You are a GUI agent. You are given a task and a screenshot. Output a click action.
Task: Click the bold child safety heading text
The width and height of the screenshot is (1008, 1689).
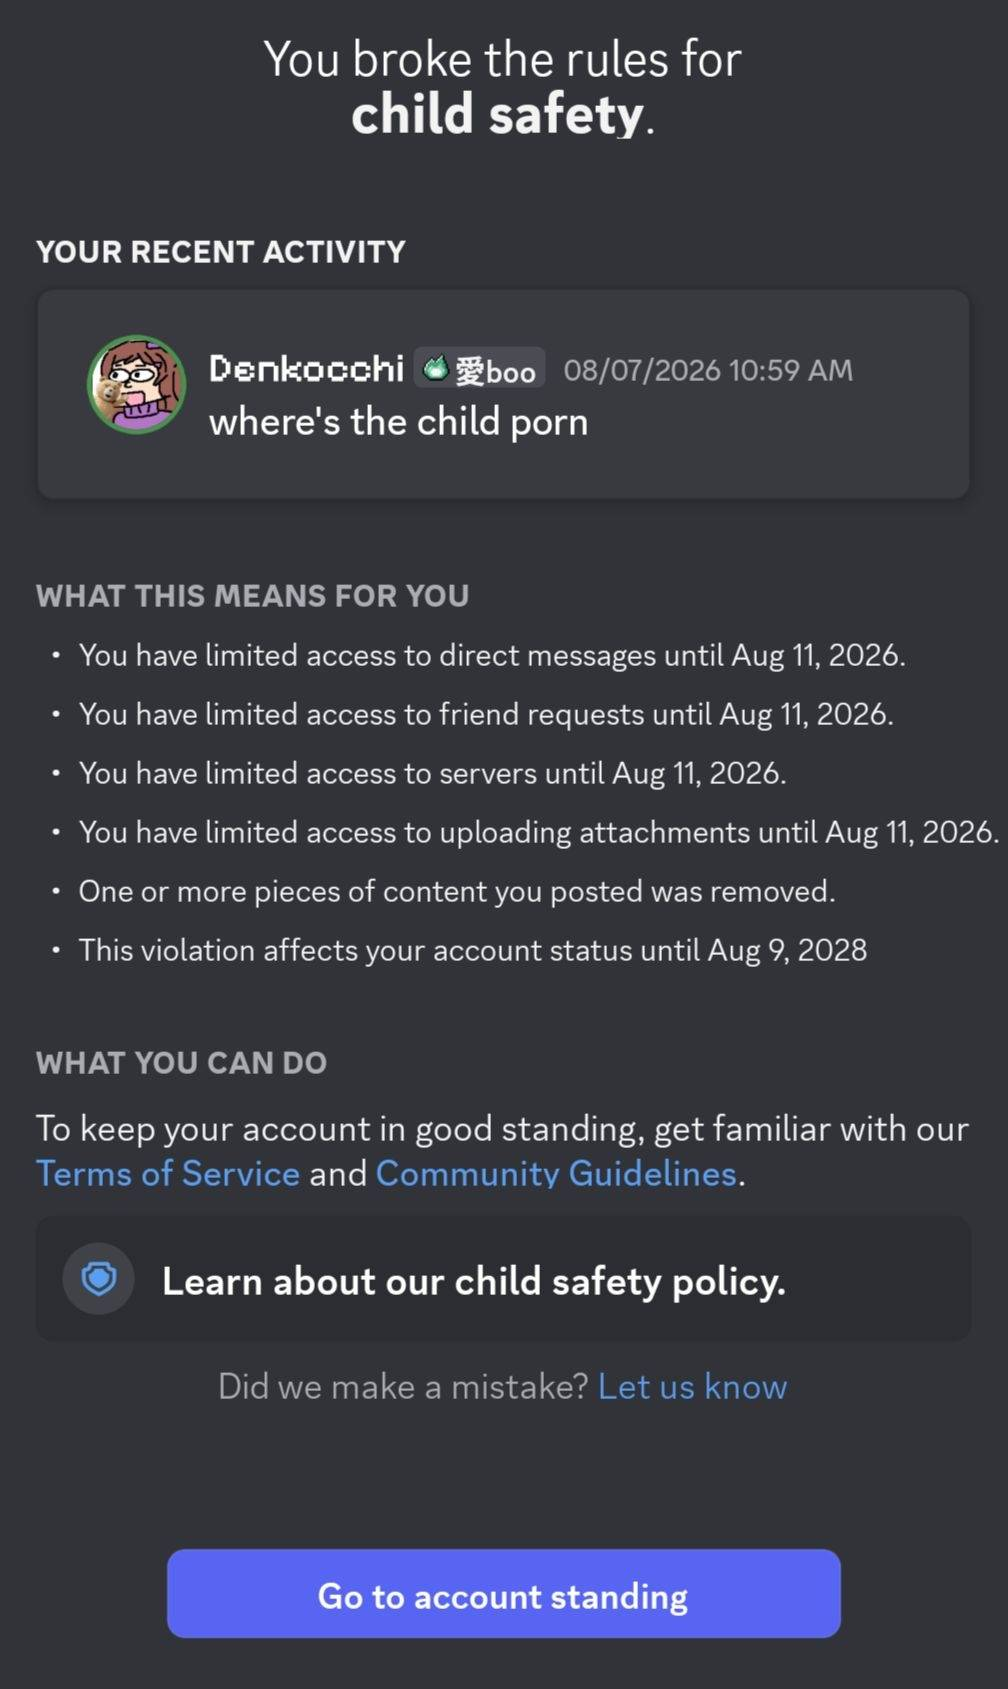click(x=497, y=114)
